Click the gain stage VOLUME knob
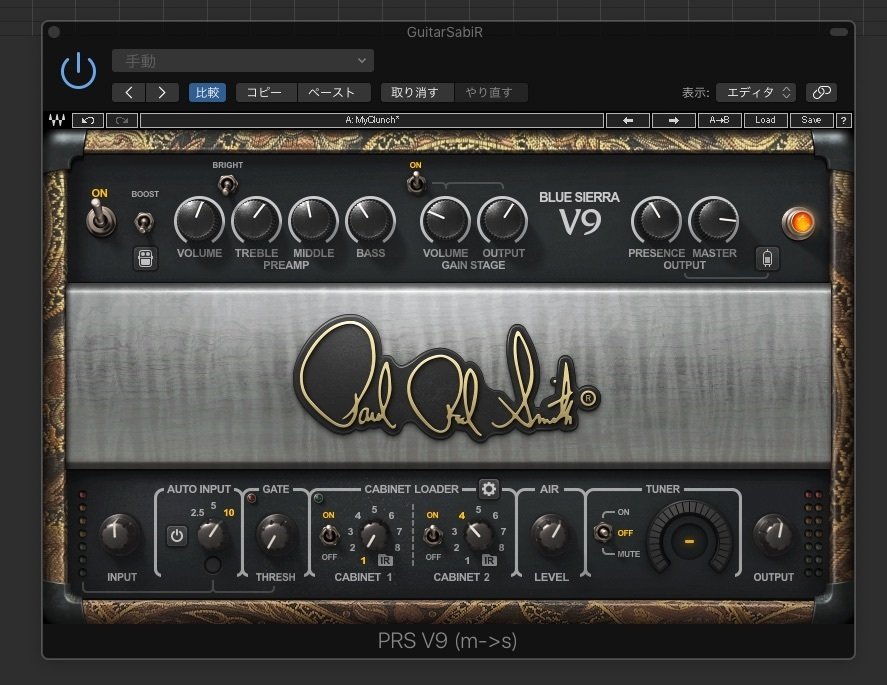The height and width of the screenshot is (685, 887). pyautogui.click(x=445, y=221)
